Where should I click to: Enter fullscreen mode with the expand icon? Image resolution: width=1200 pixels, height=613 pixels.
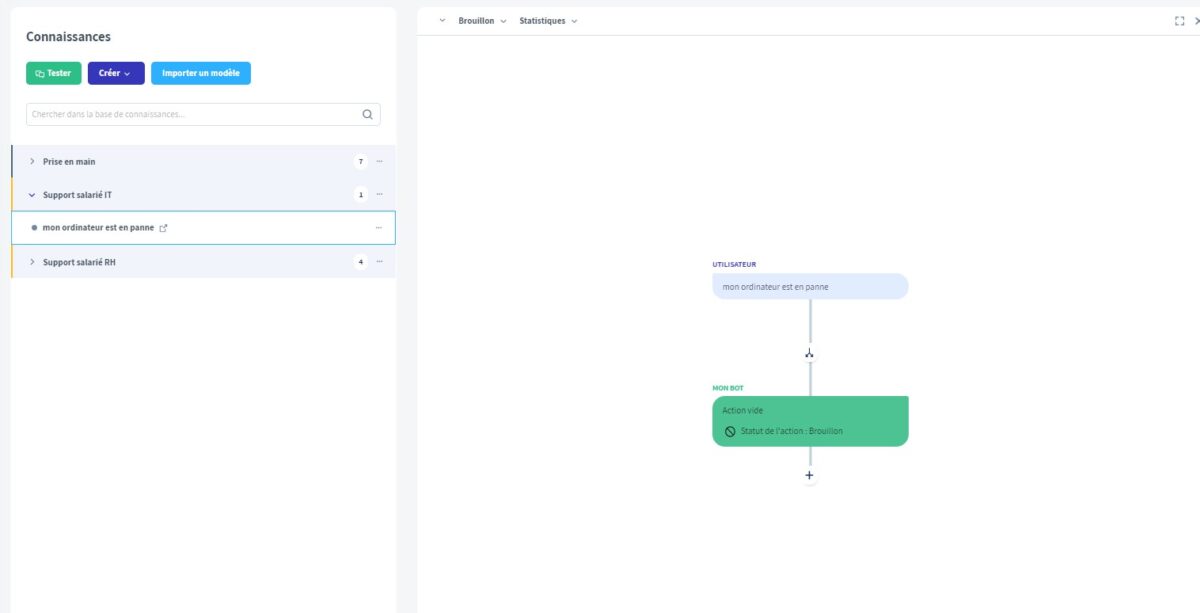point(1180,19)
